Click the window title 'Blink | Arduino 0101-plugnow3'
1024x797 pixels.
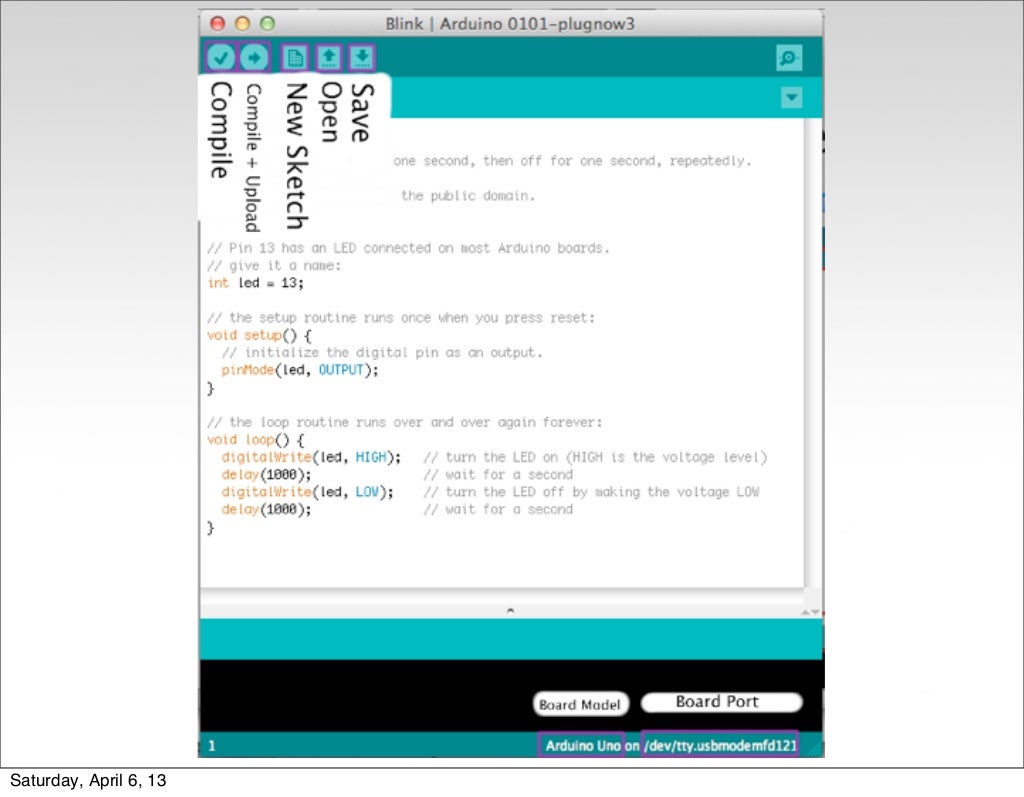pos(510,24)
